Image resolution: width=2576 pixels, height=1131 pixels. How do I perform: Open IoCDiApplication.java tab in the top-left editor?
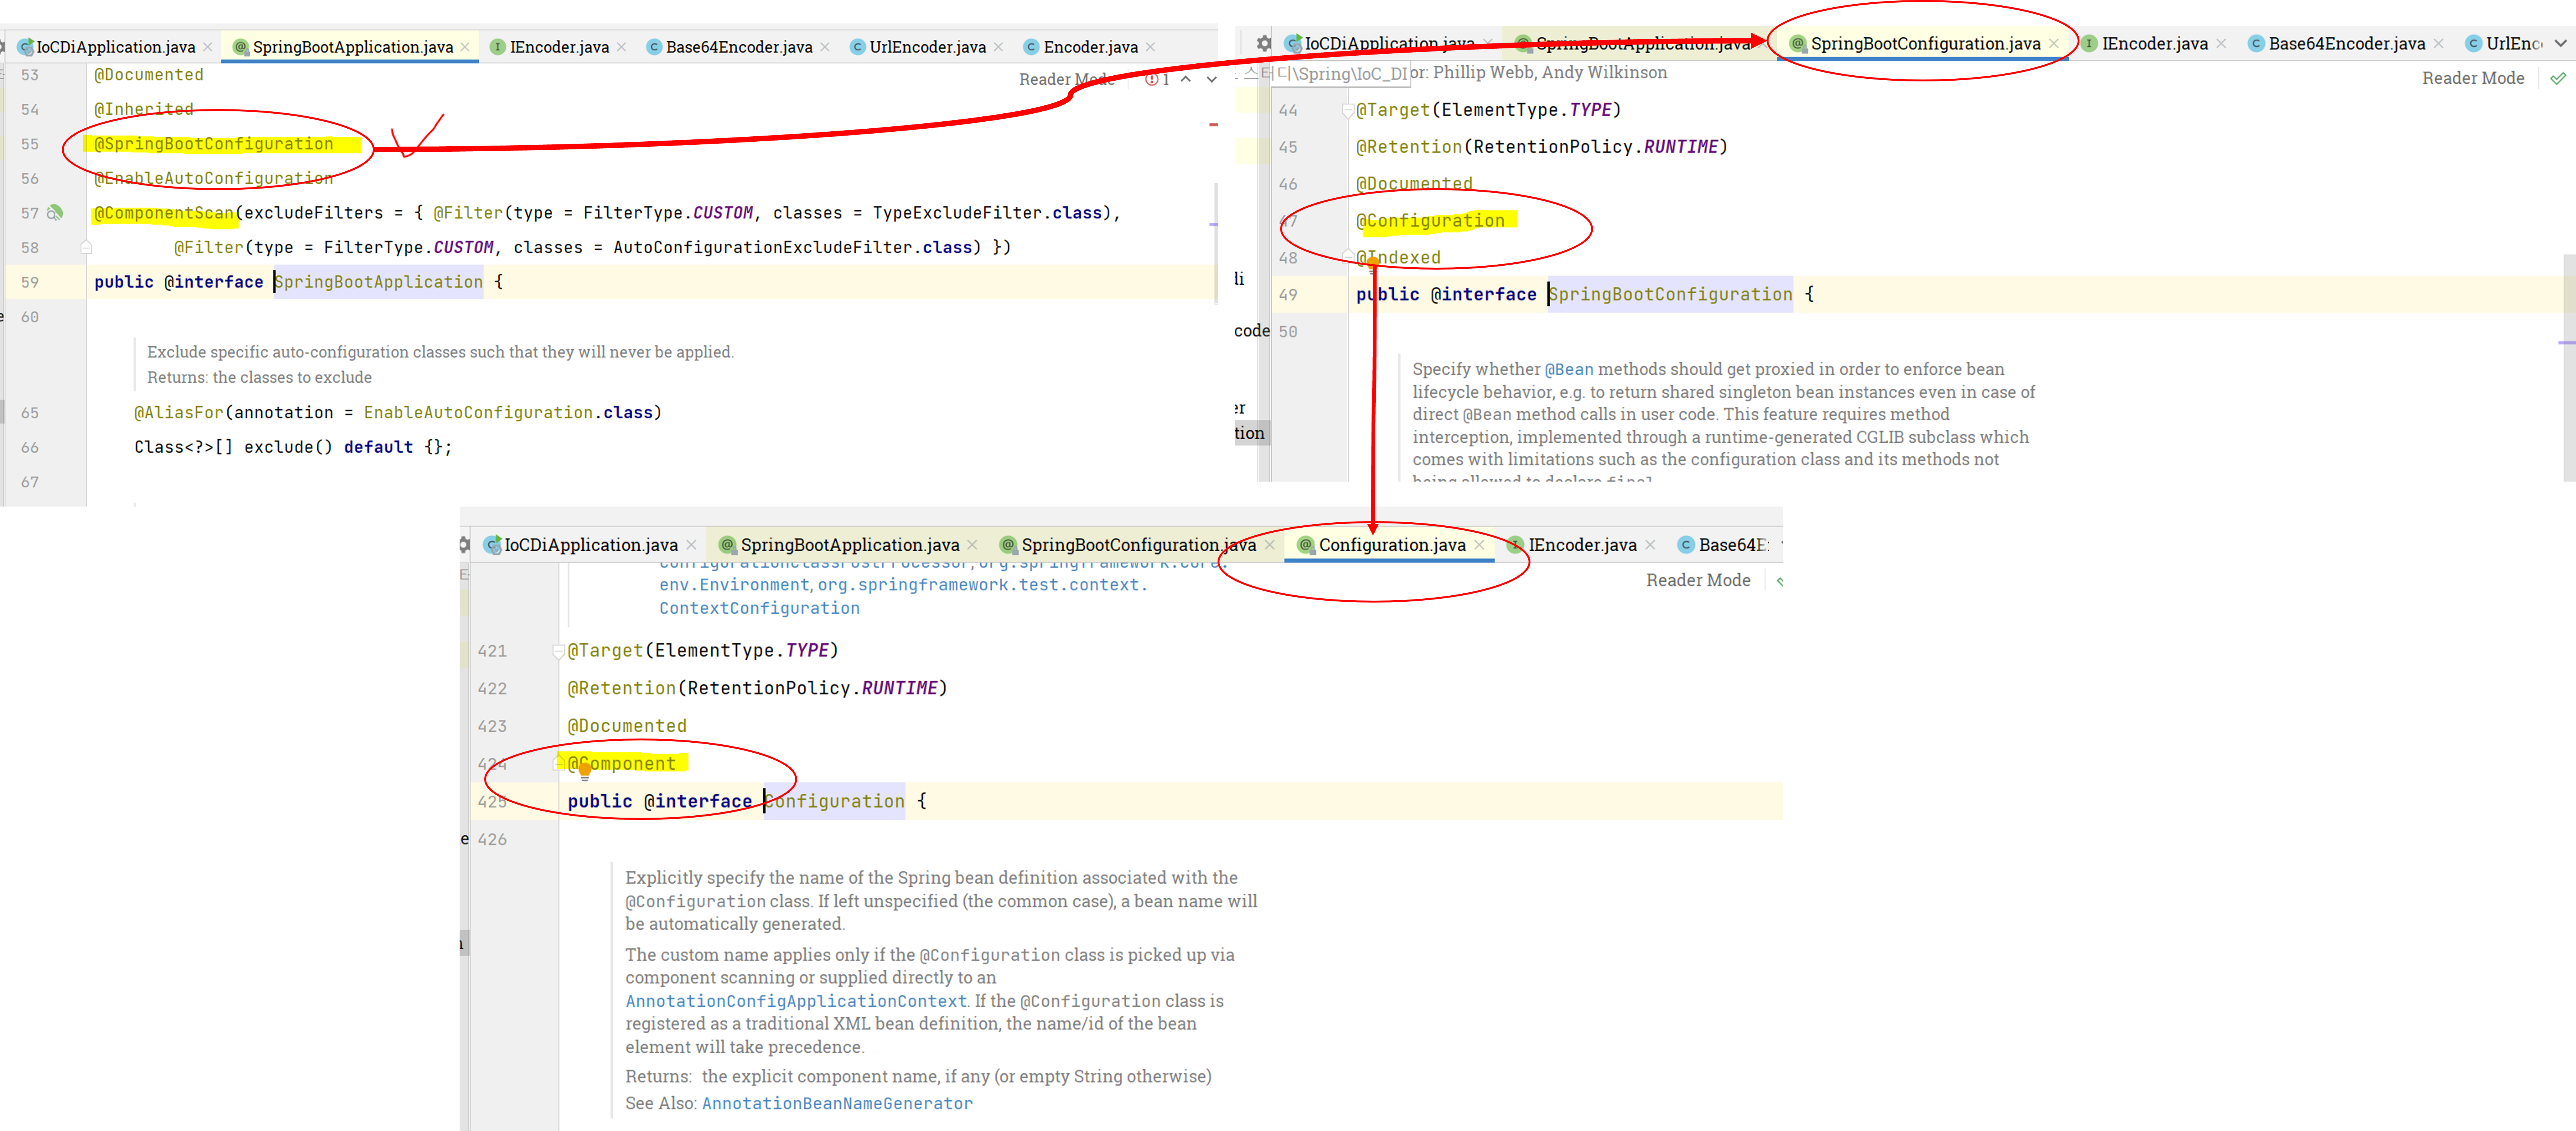[x=115, y=47]
